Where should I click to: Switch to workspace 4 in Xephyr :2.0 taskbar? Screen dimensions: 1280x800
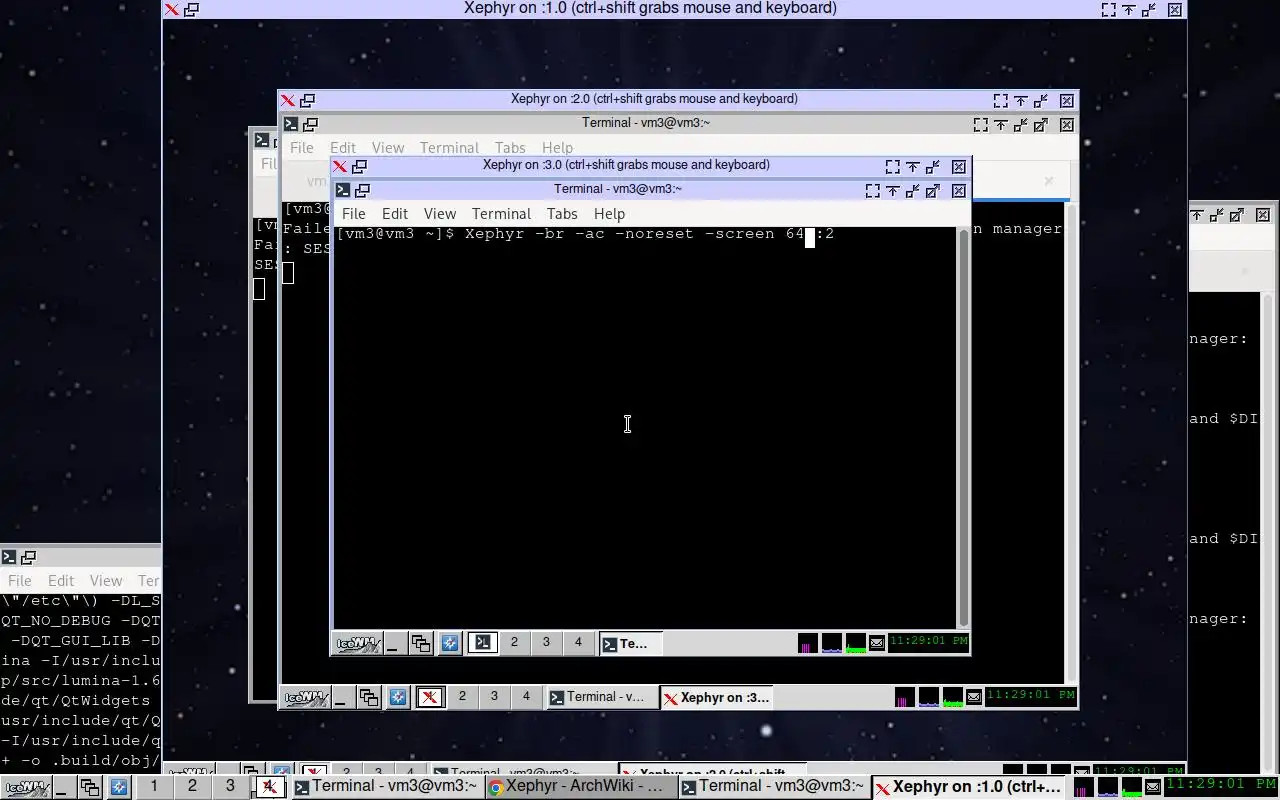tap(526, 697)
